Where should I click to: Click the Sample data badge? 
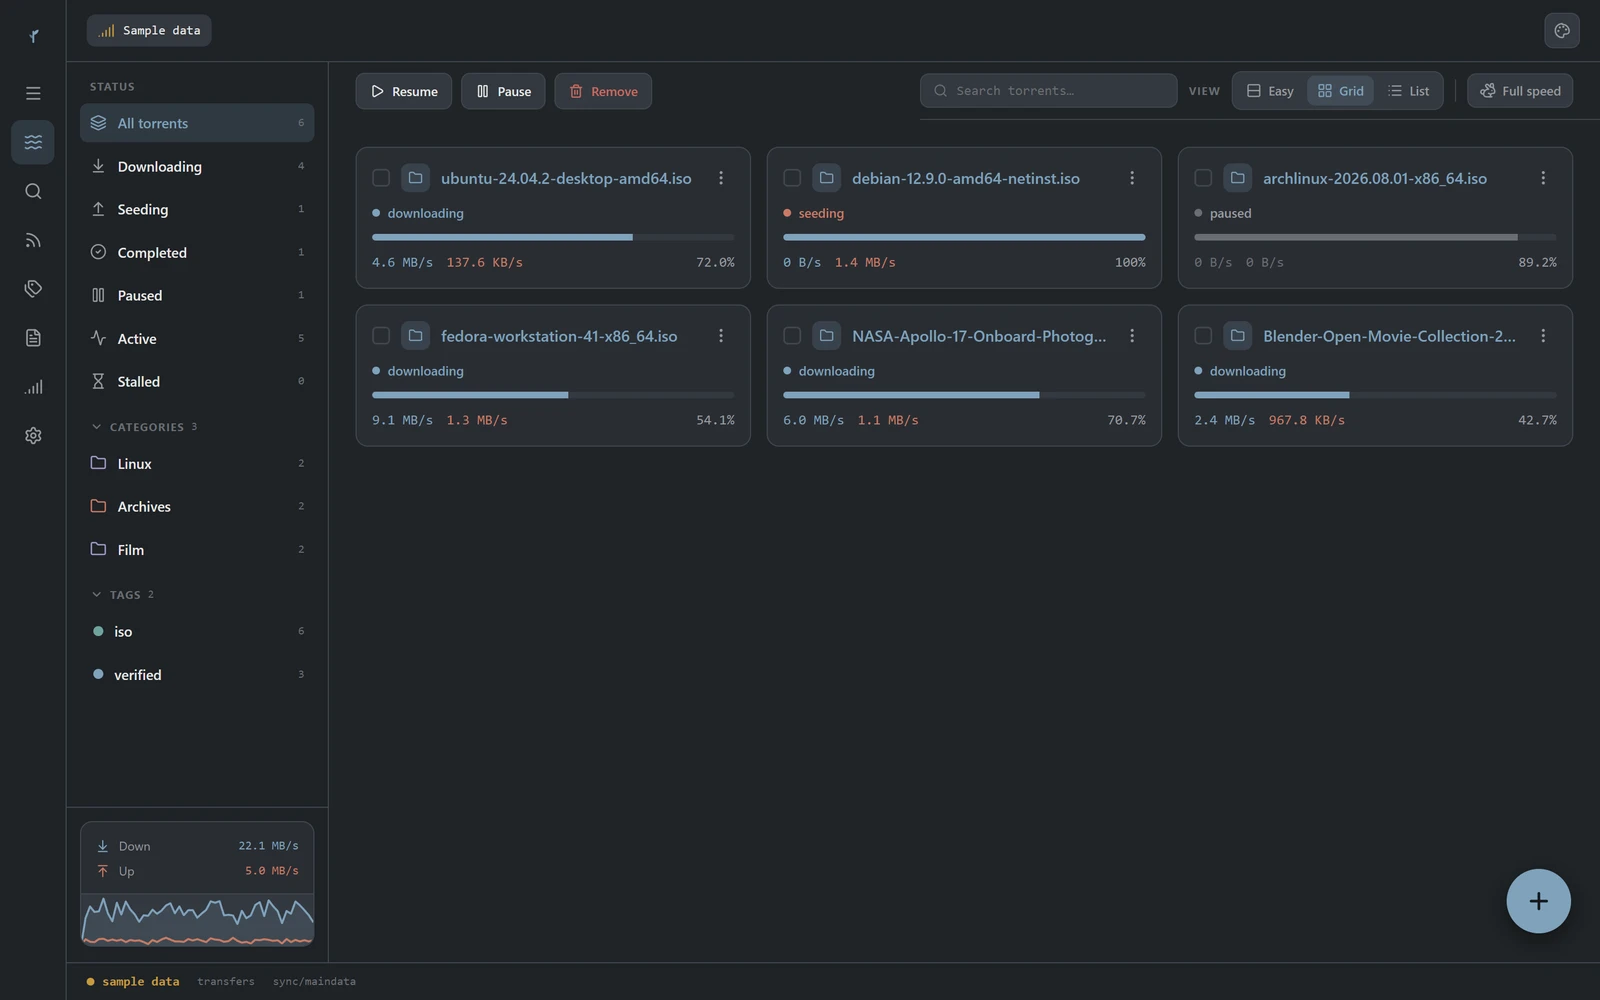pyautogui.click(x=149, y=31)
